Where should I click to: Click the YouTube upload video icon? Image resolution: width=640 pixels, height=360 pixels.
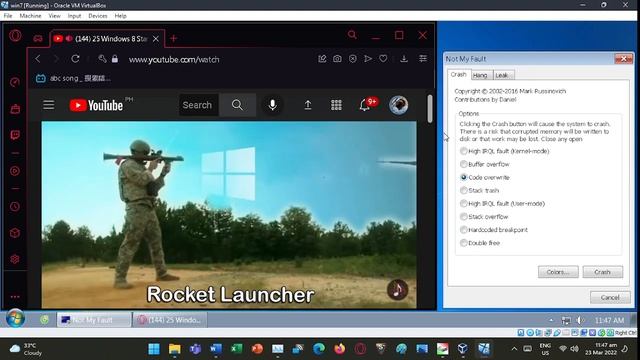click(x=308, y=105)
